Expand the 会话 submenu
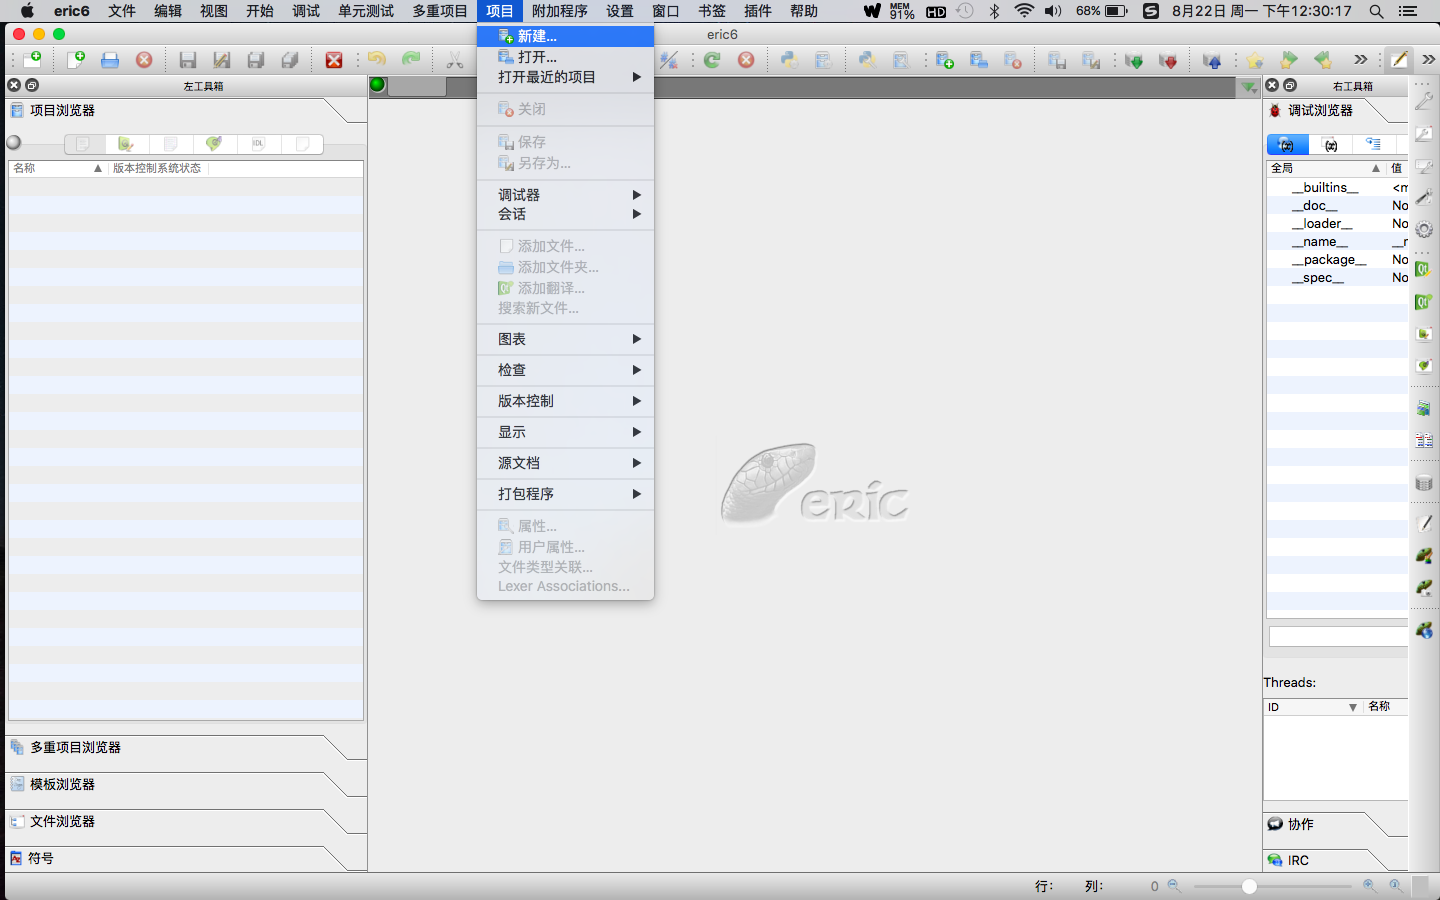 click(x=566, y=214)
